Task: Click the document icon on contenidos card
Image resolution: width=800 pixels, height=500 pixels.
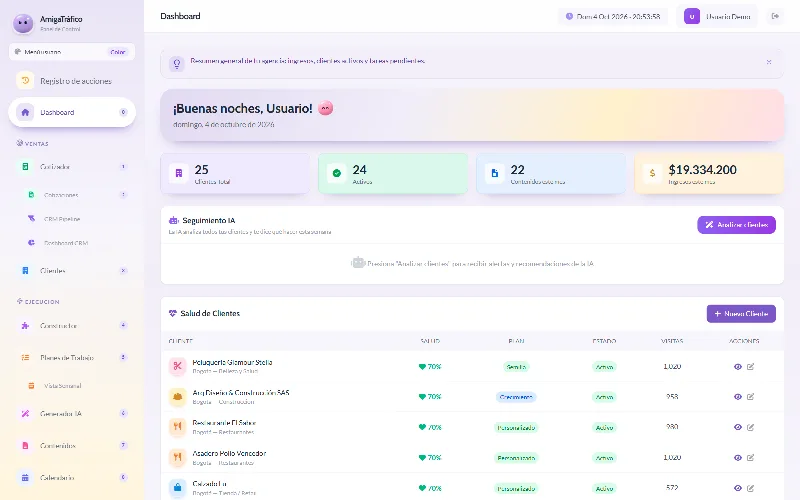Action: (494, 173)
